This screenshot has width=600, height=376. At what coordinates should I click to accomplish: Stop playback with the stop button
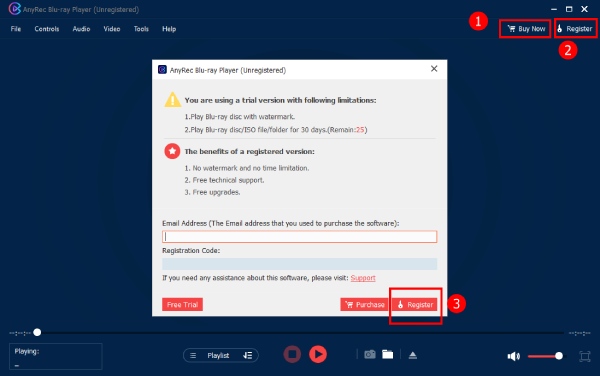pos(292,354)
